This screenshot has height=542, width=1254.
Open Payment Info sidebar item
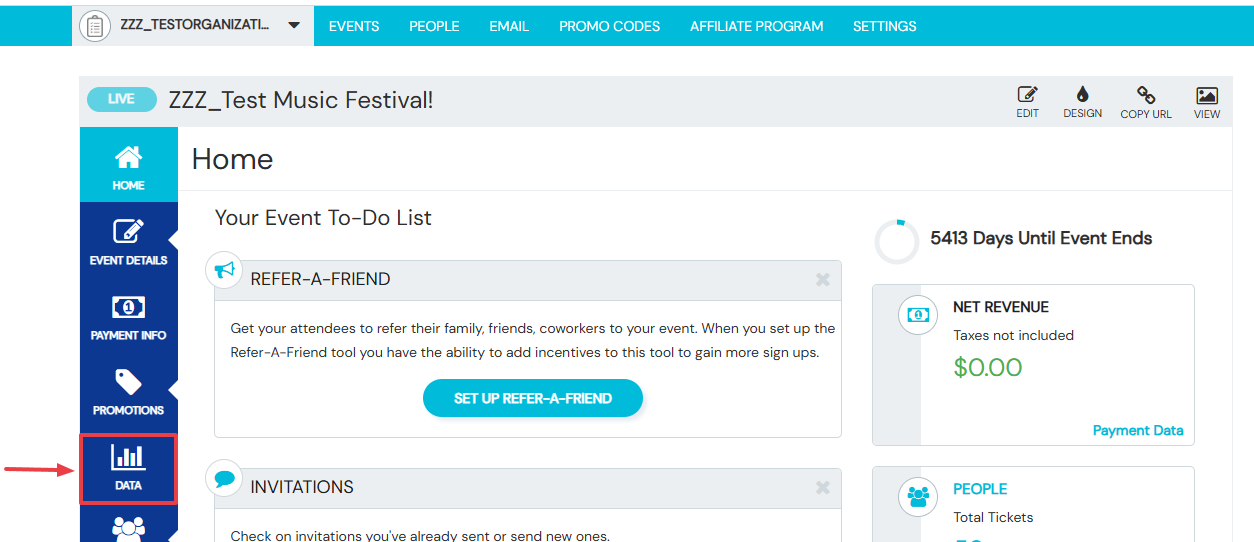click(128, 316)
